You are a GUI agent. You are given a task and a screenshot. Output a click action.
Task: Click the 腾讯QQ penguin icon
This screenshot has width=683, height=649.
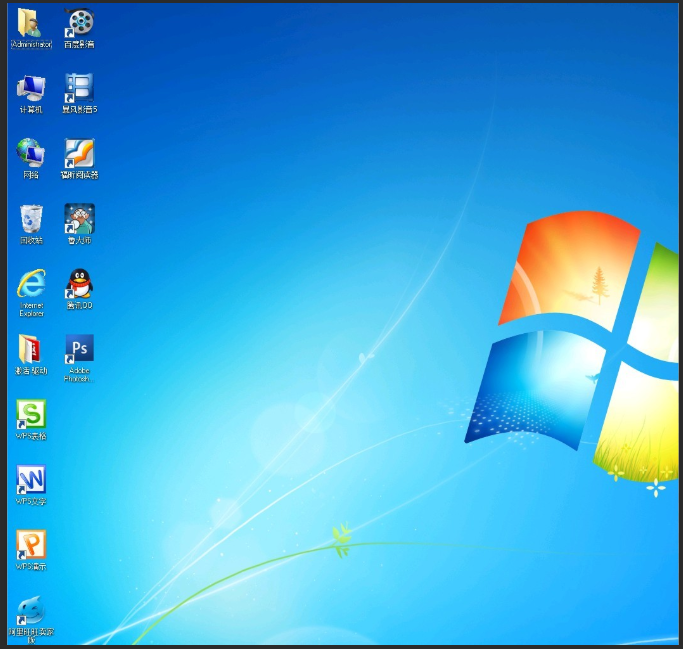79,284
